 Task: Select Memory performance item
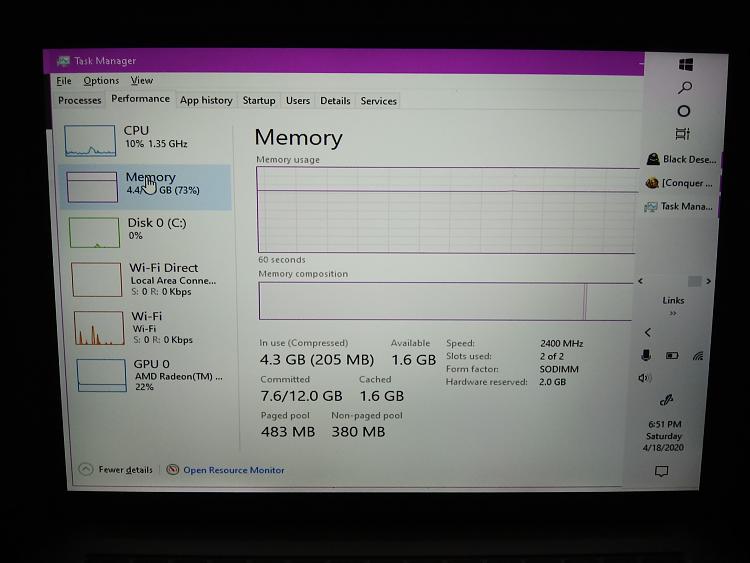click(145, 187)
